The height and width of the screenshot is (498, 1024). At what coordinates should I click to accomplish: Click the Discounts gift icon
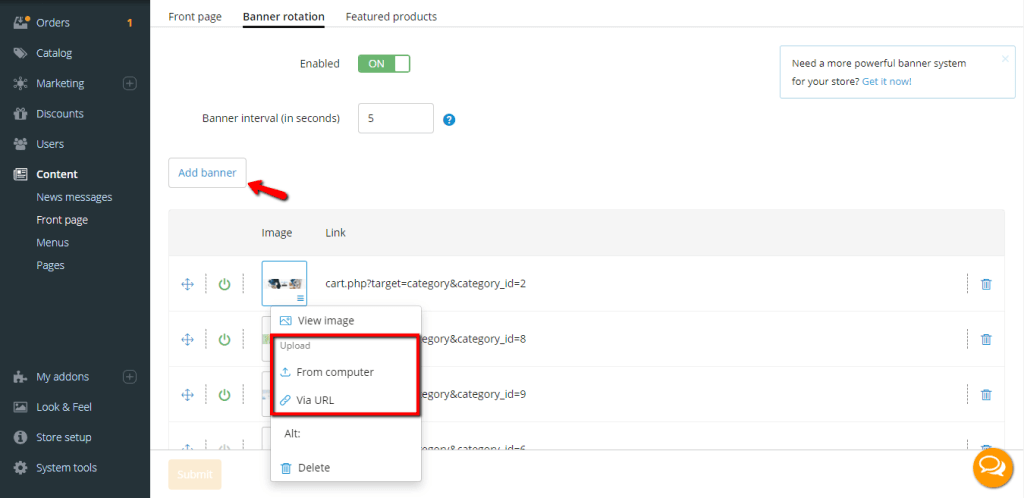(21, 114)
